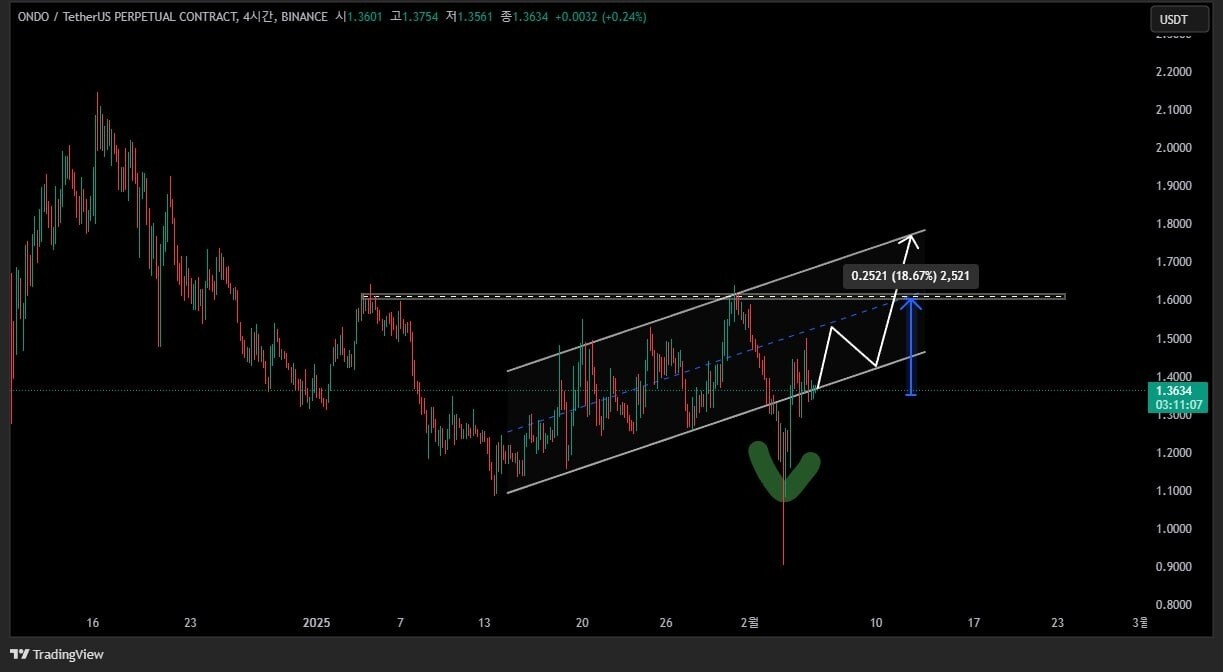The image size is (1223, 672).
Task: Click the 2025 label on time axis
Action: click(316, 623)
